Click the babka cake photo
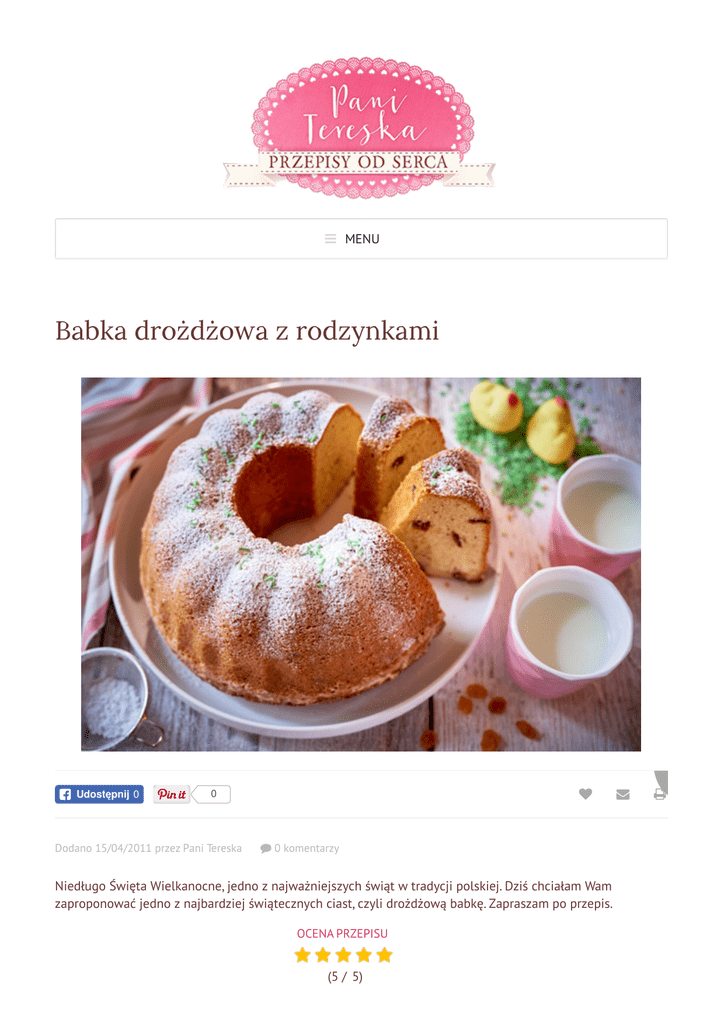This screenshot has height=1024, width=724. pyautogui.click(x=361, y=564)
